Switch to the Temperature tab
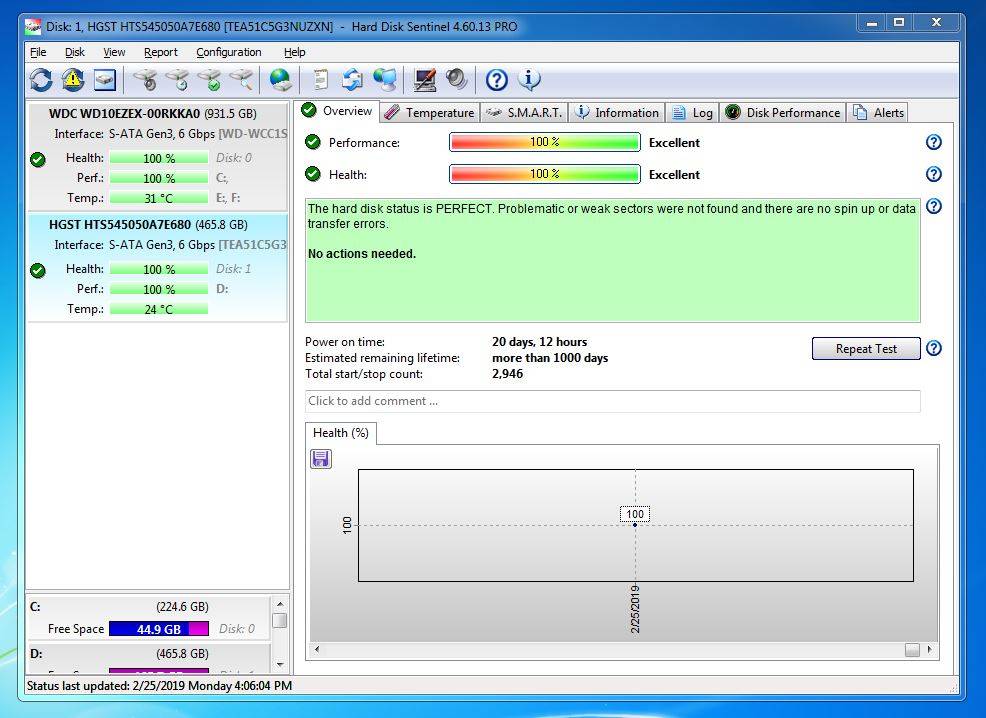Image resolution: width=986 pixels, height=718 pixels. pos(430,113)
